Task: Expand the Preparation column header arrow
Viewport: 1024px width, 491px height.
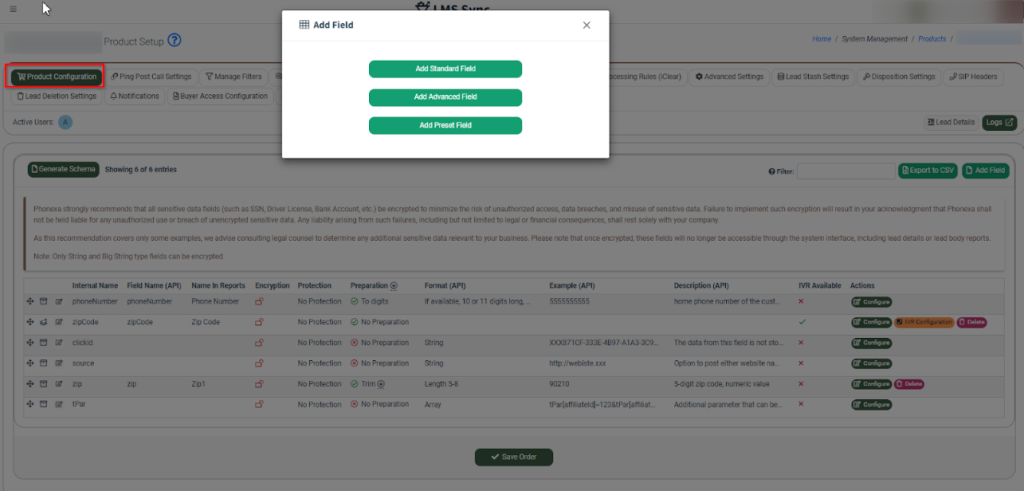Action: tap(393, 286)
